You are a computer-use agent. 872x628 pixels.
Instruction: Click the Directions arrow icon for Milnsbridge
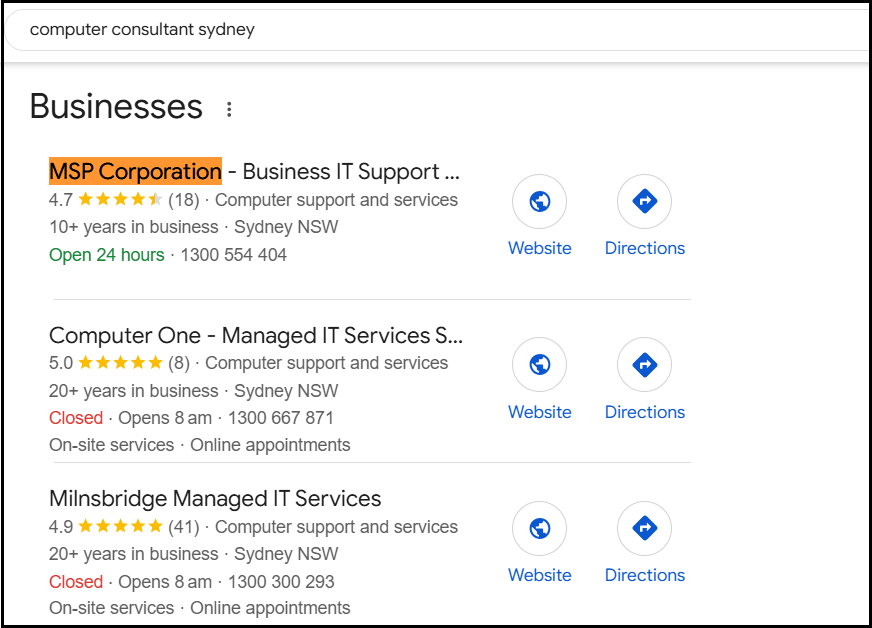645,528
